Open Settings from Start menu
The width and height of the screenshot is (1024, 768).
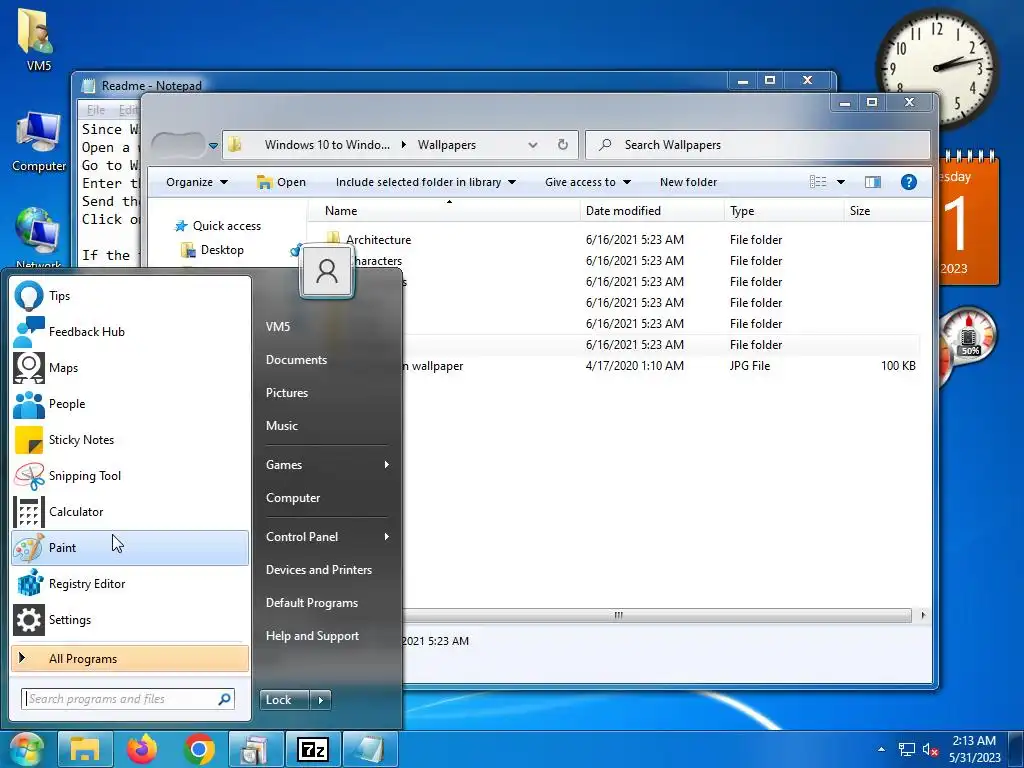pyautogui.click(x=129, y=620)
